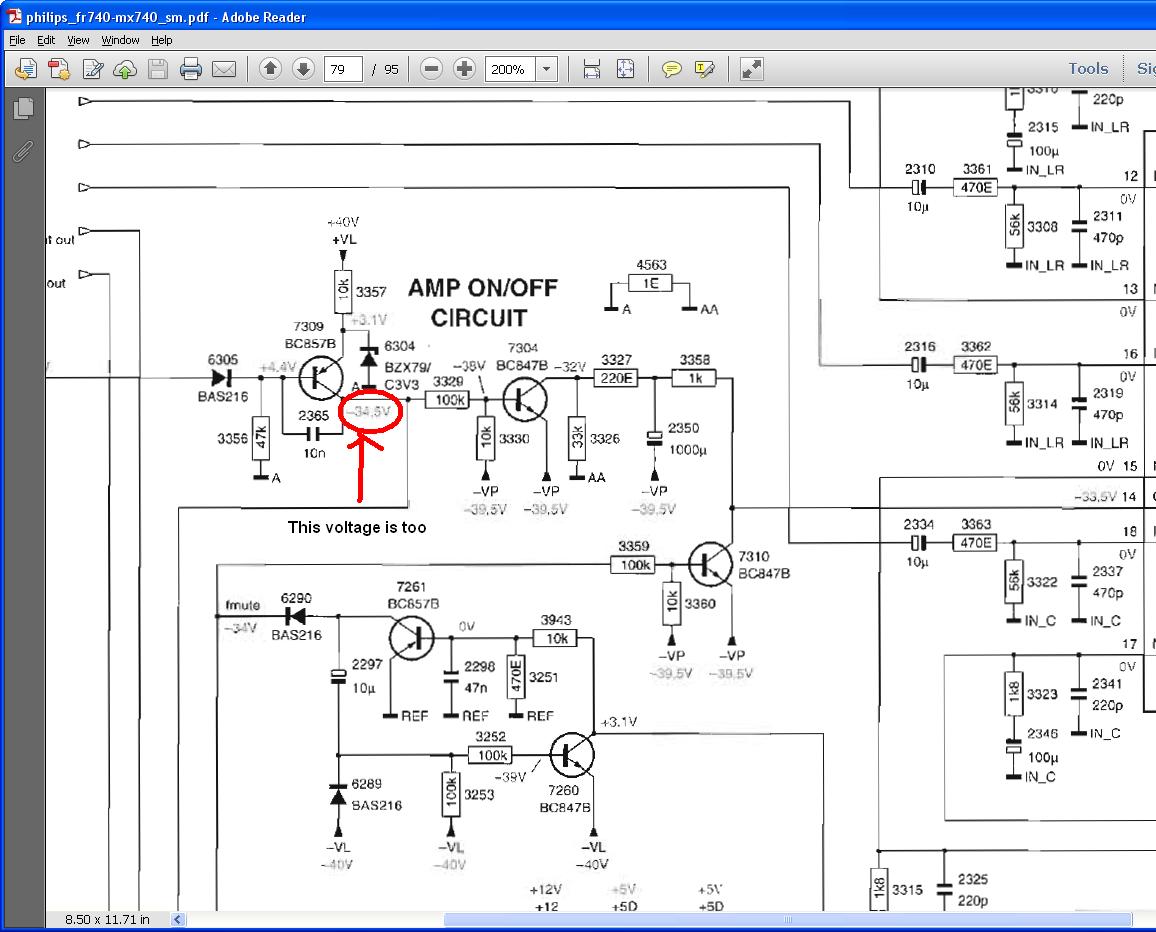Show the attachments paperclip panel
This screenshot has height=932, width=1156.
pos(24,151)
